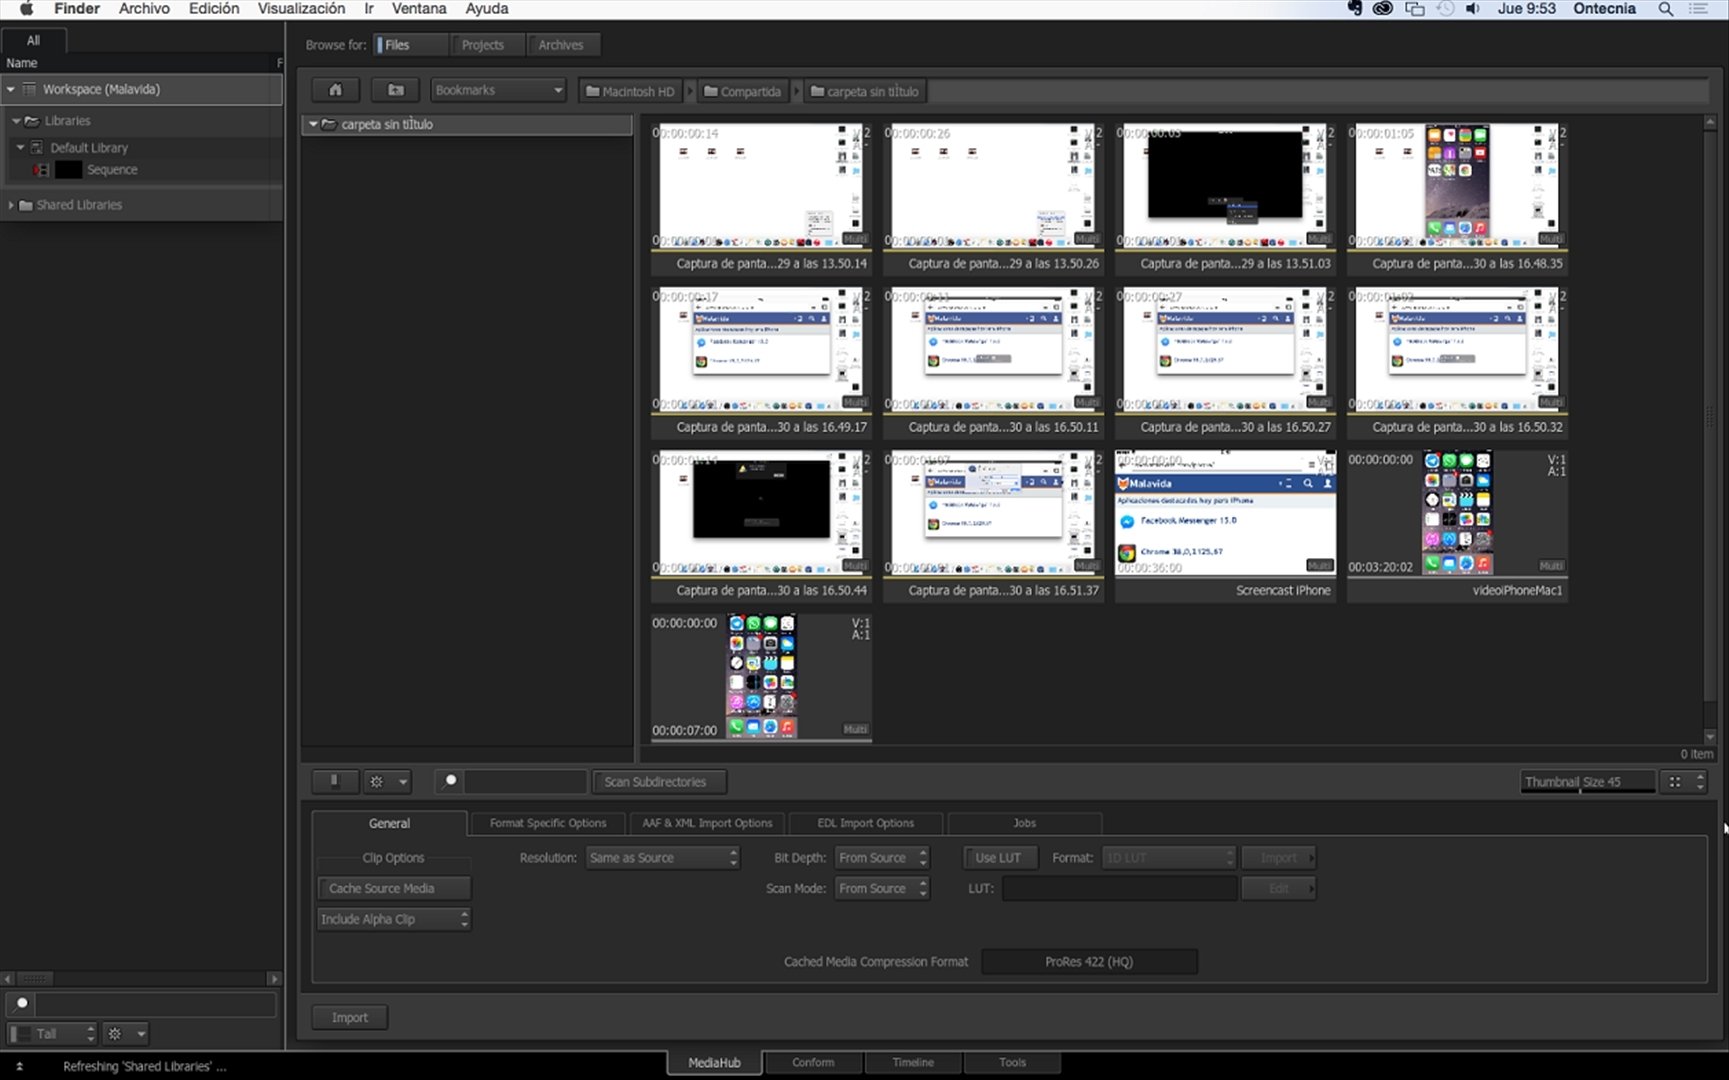Viewport: 1729px width, 1080px height.
Task: Open the Tools tab
Action: (x=1012, y=1063)
